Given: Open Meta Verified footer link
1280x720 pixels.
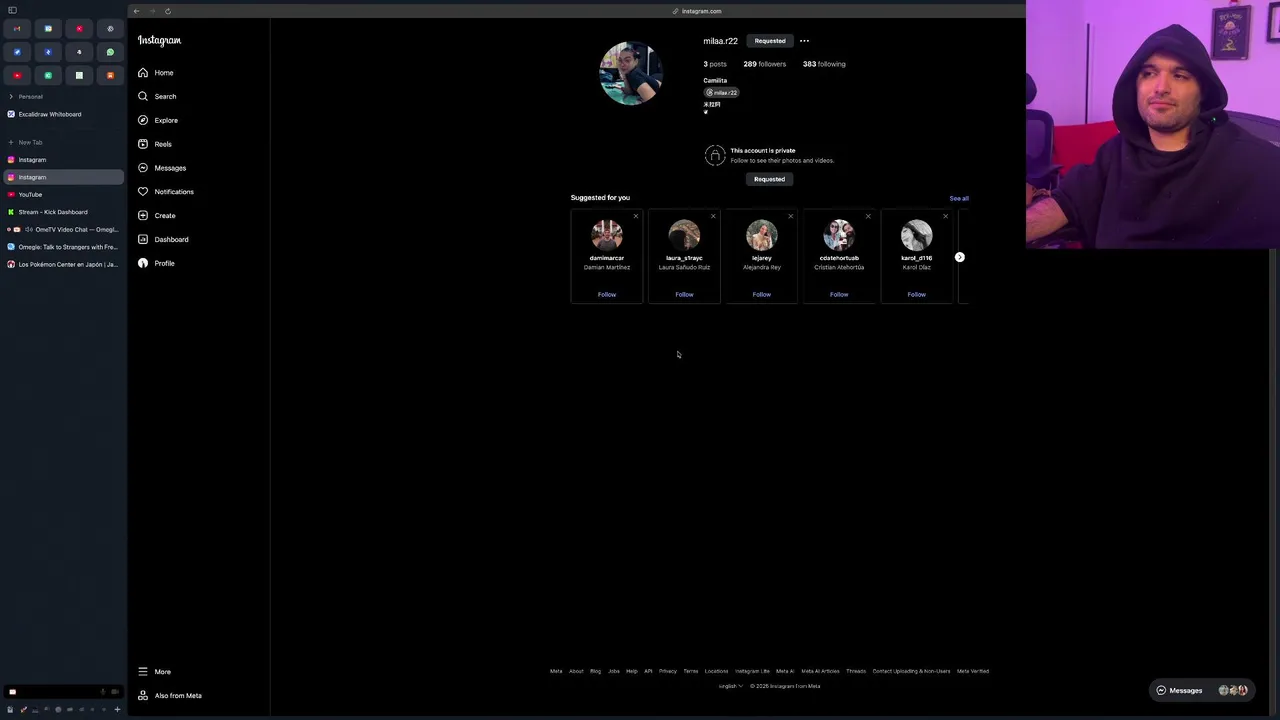Looking at the screenshot, I should click(973, 672).
